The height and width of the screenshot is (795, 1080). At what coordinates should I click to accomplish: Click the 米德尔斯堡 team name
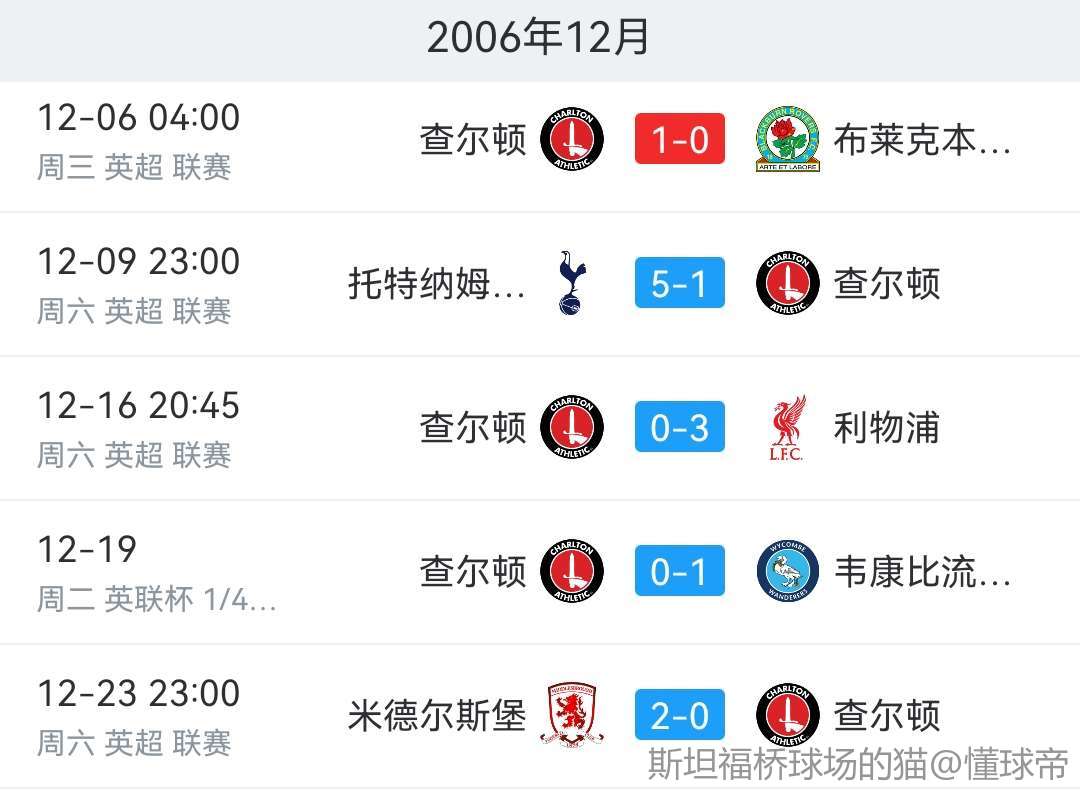tap(437, 716)
